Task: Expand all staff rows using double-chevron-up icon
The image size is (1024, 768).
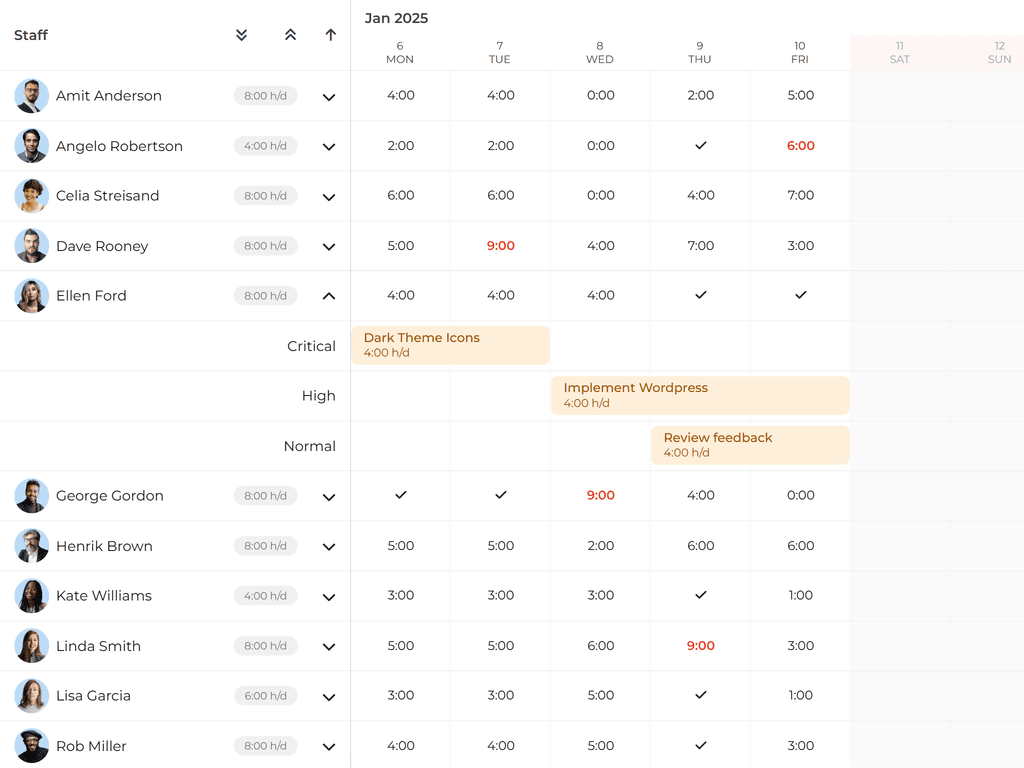Action: coord(290,34)
